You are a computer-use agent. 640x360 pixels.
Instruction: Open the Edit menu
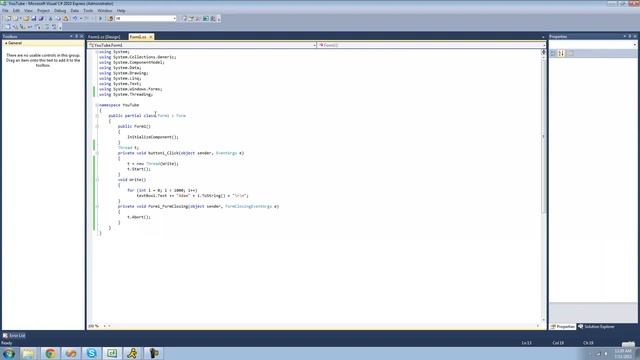pyautogui.click(x=16, y=11)
